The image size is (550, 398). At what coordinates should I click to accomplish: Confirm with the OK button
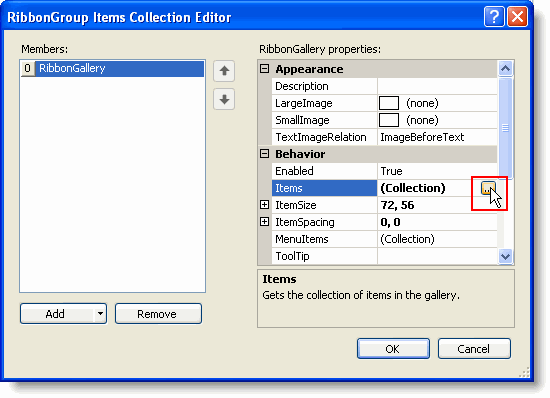point(393,349)
